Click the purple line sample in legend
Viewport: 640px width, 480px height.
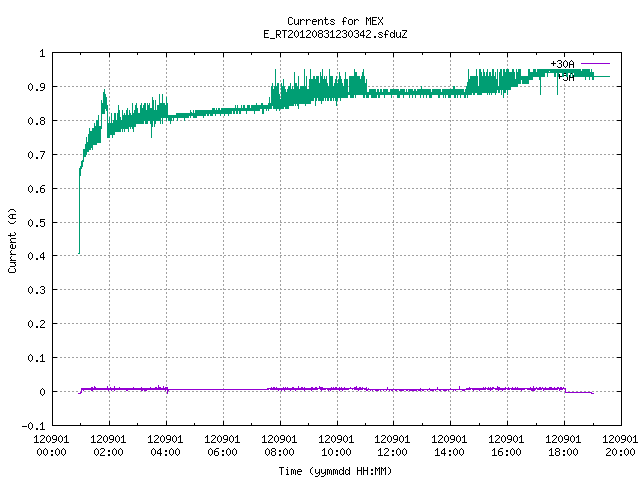(x=595, y=64)
